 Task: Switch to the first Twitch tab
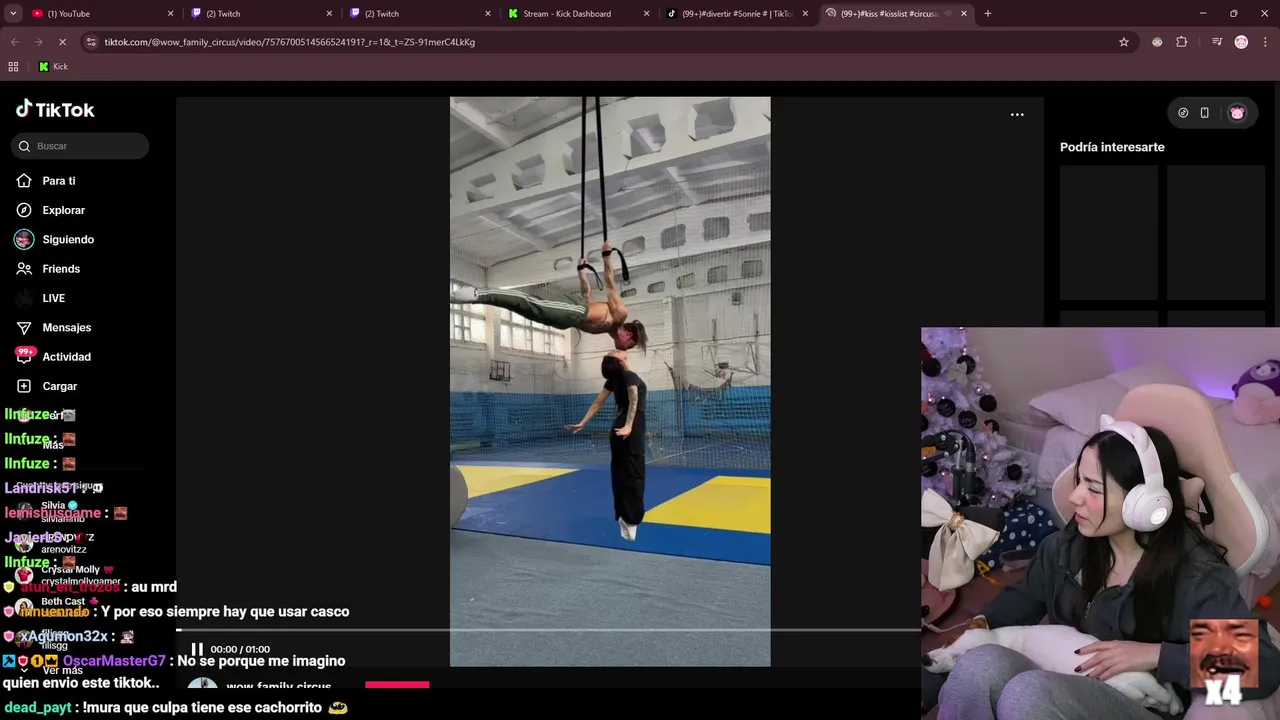(259, 13)
